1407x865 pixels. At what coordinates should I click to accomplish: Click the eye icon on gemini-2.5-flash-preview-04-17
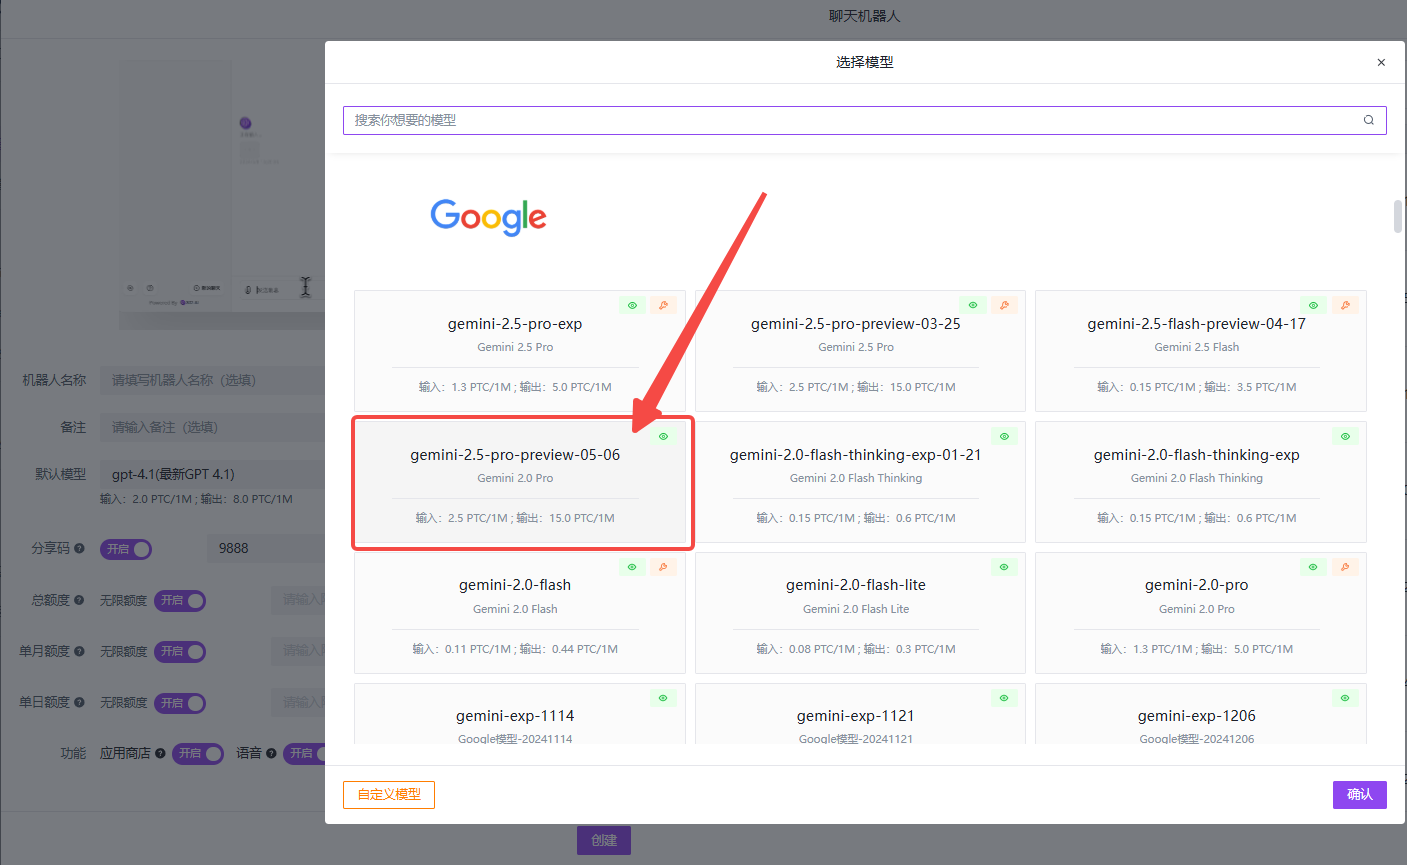pos(1314,305)
